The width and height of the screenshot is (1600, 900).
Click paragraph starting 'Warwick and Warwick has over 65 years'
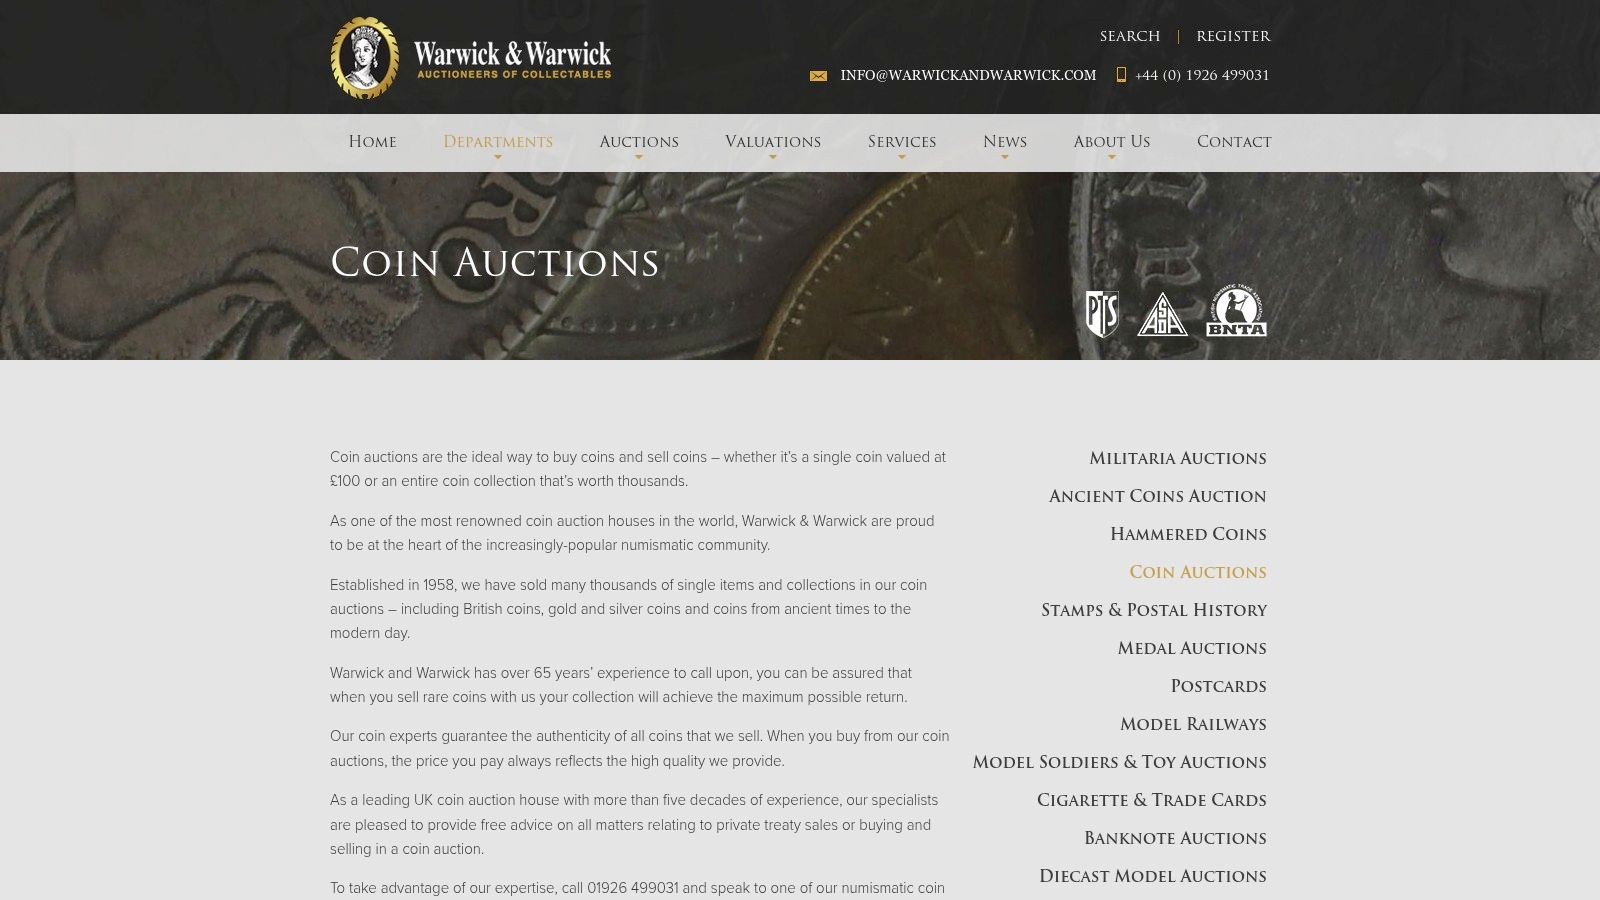[x=622, y=685]
